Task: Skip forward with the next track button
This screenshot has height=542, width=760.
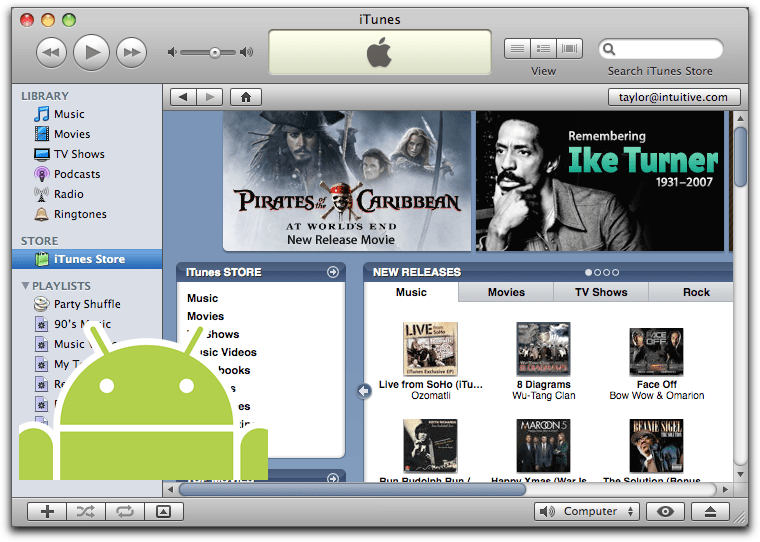Action: pyautogui.click(x=131, y=52)
